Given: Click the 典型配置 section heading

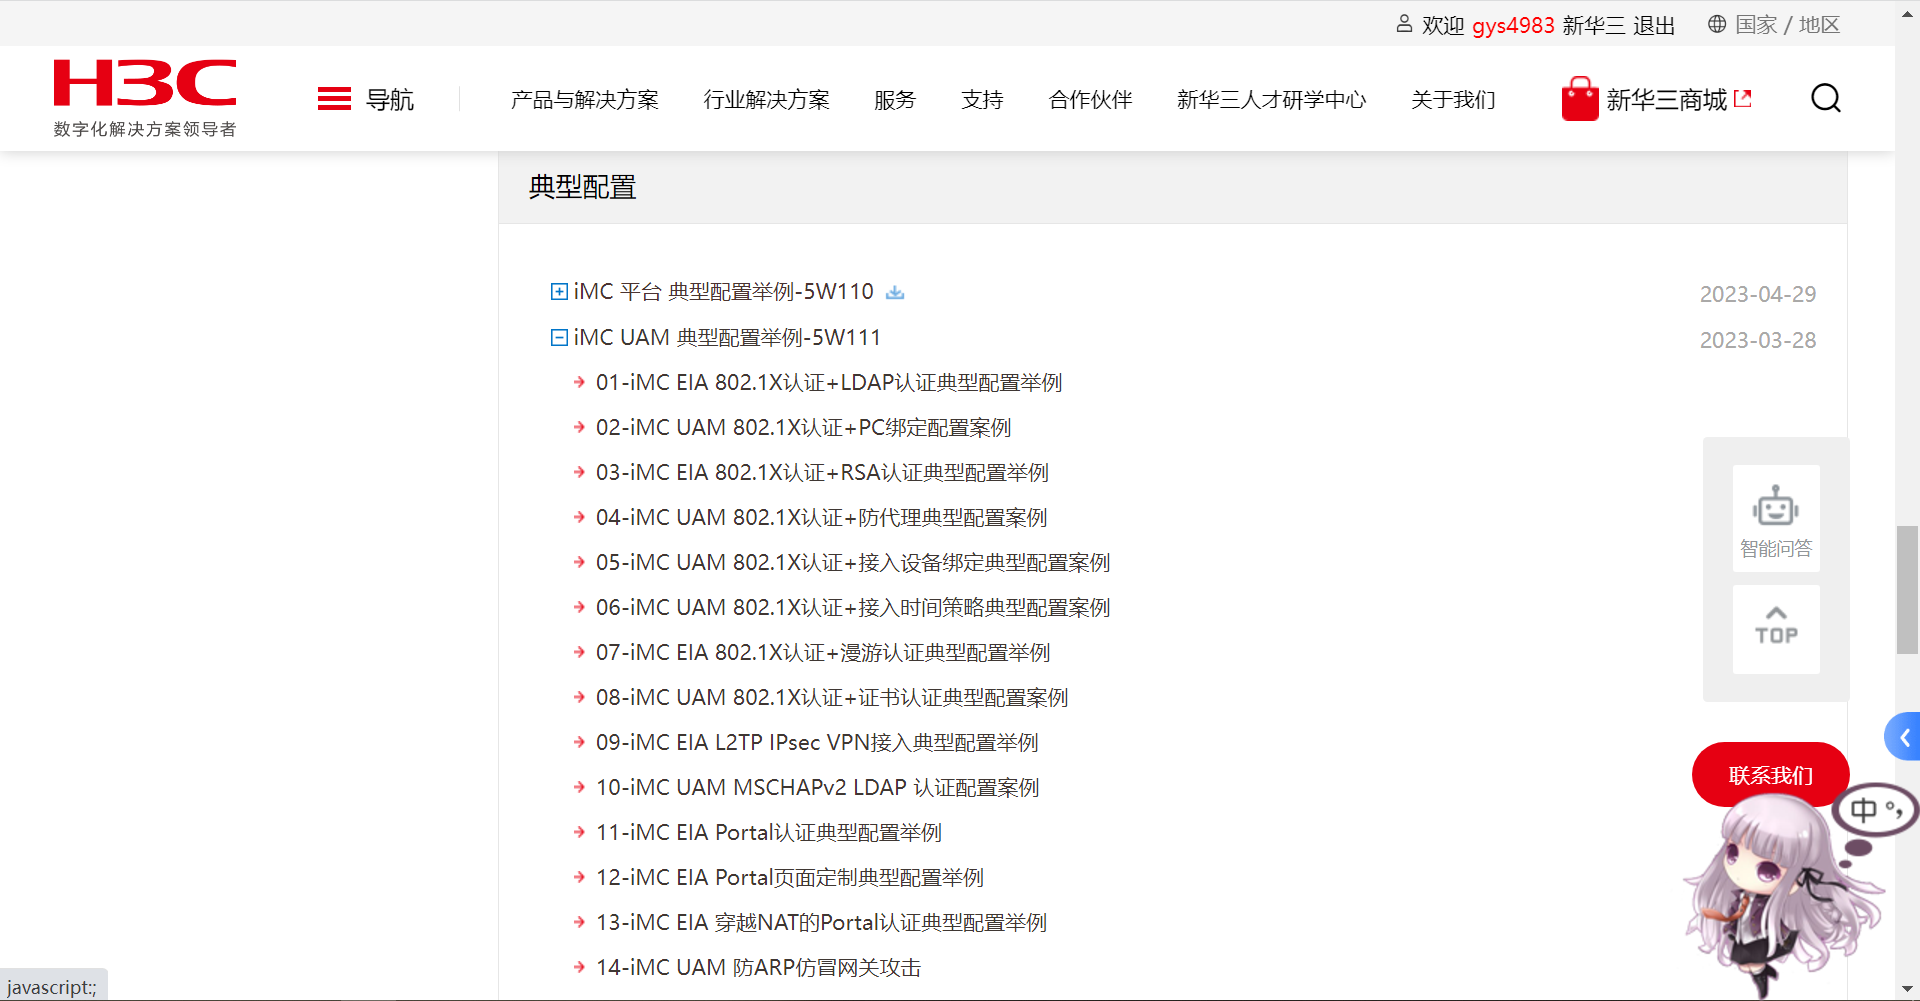Looking at the screenshot, I should pyautogui.click(x=583, y=187).
